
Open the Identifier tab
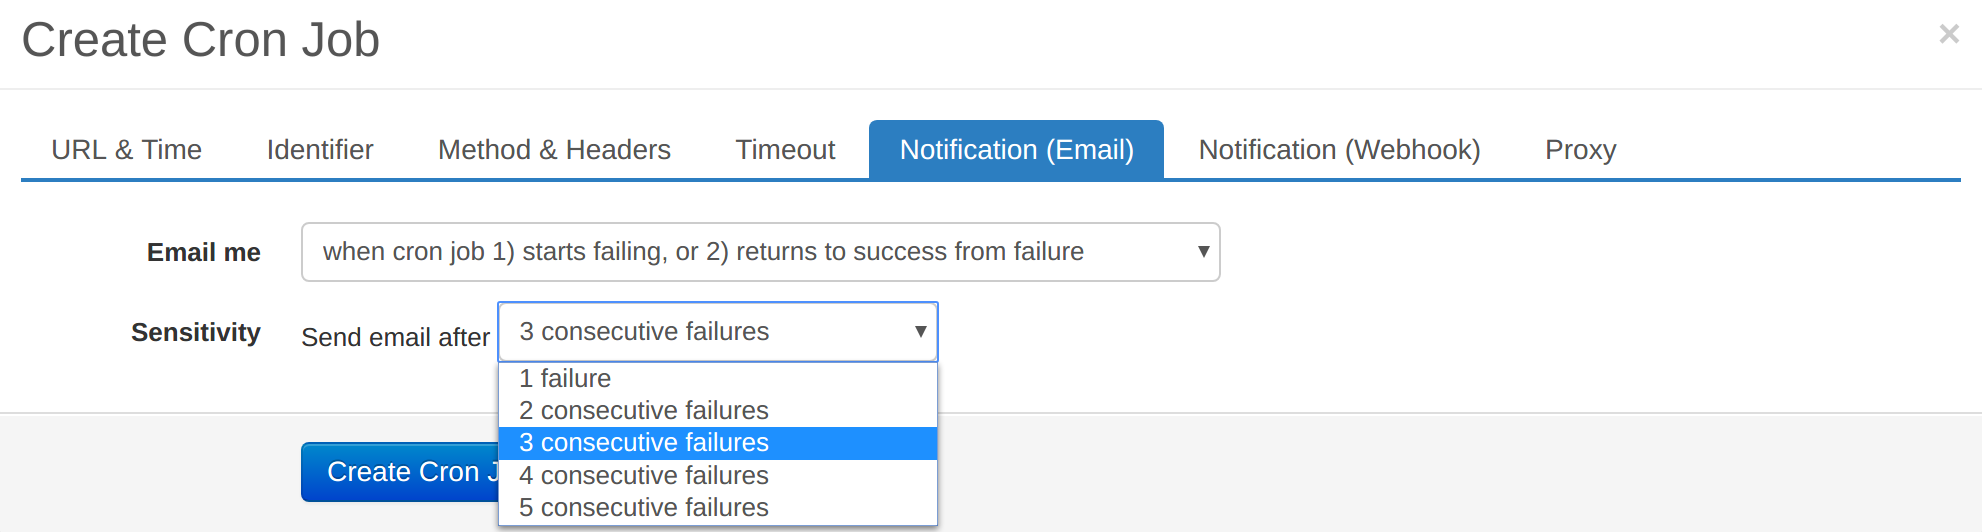[320, 150]
